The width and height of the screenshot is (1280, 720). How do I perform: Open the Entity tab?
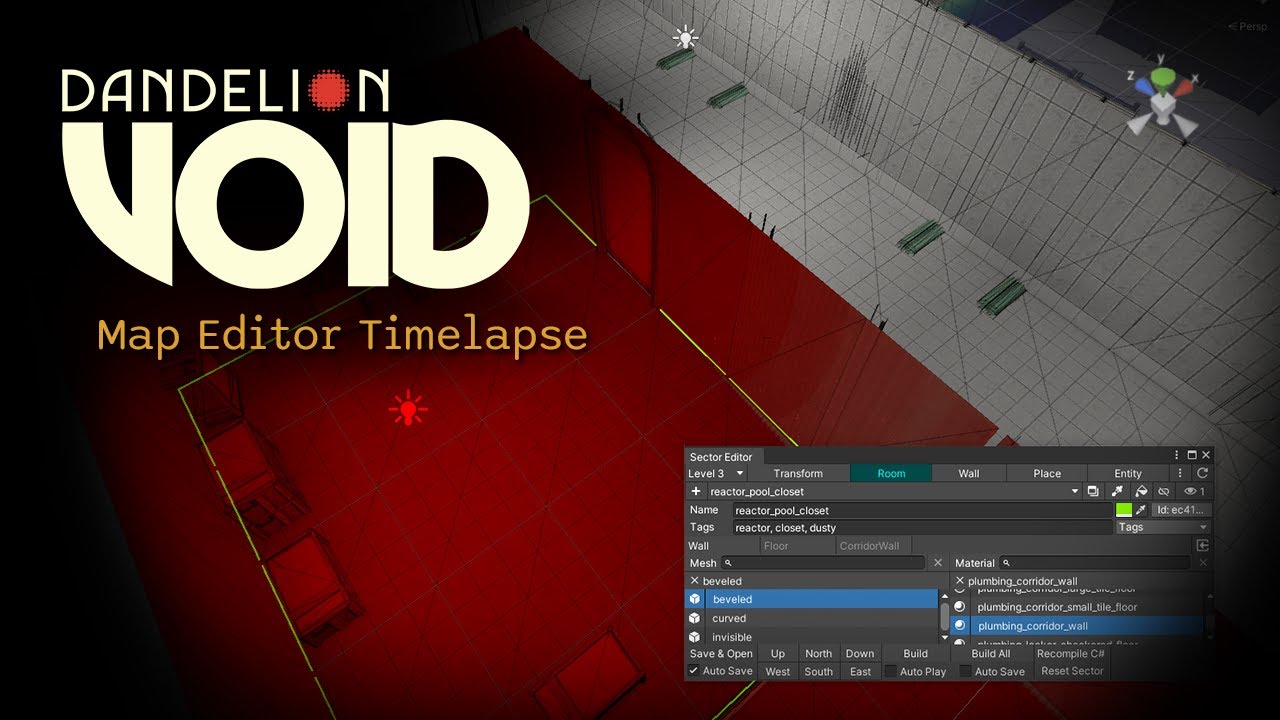tap(1128, 474)
